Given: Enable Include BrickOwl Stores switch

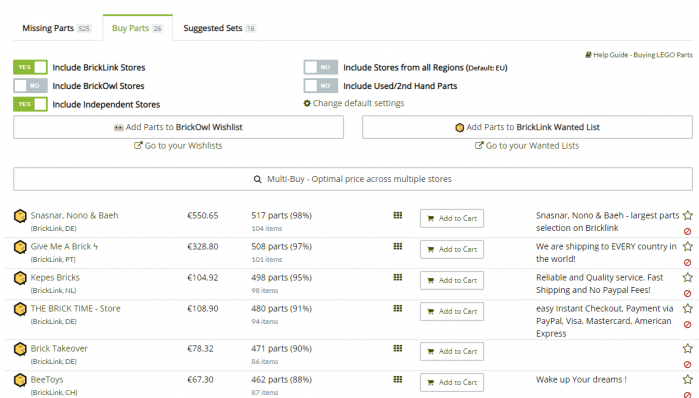Looking at the screenshot, I should click(30, 86).
